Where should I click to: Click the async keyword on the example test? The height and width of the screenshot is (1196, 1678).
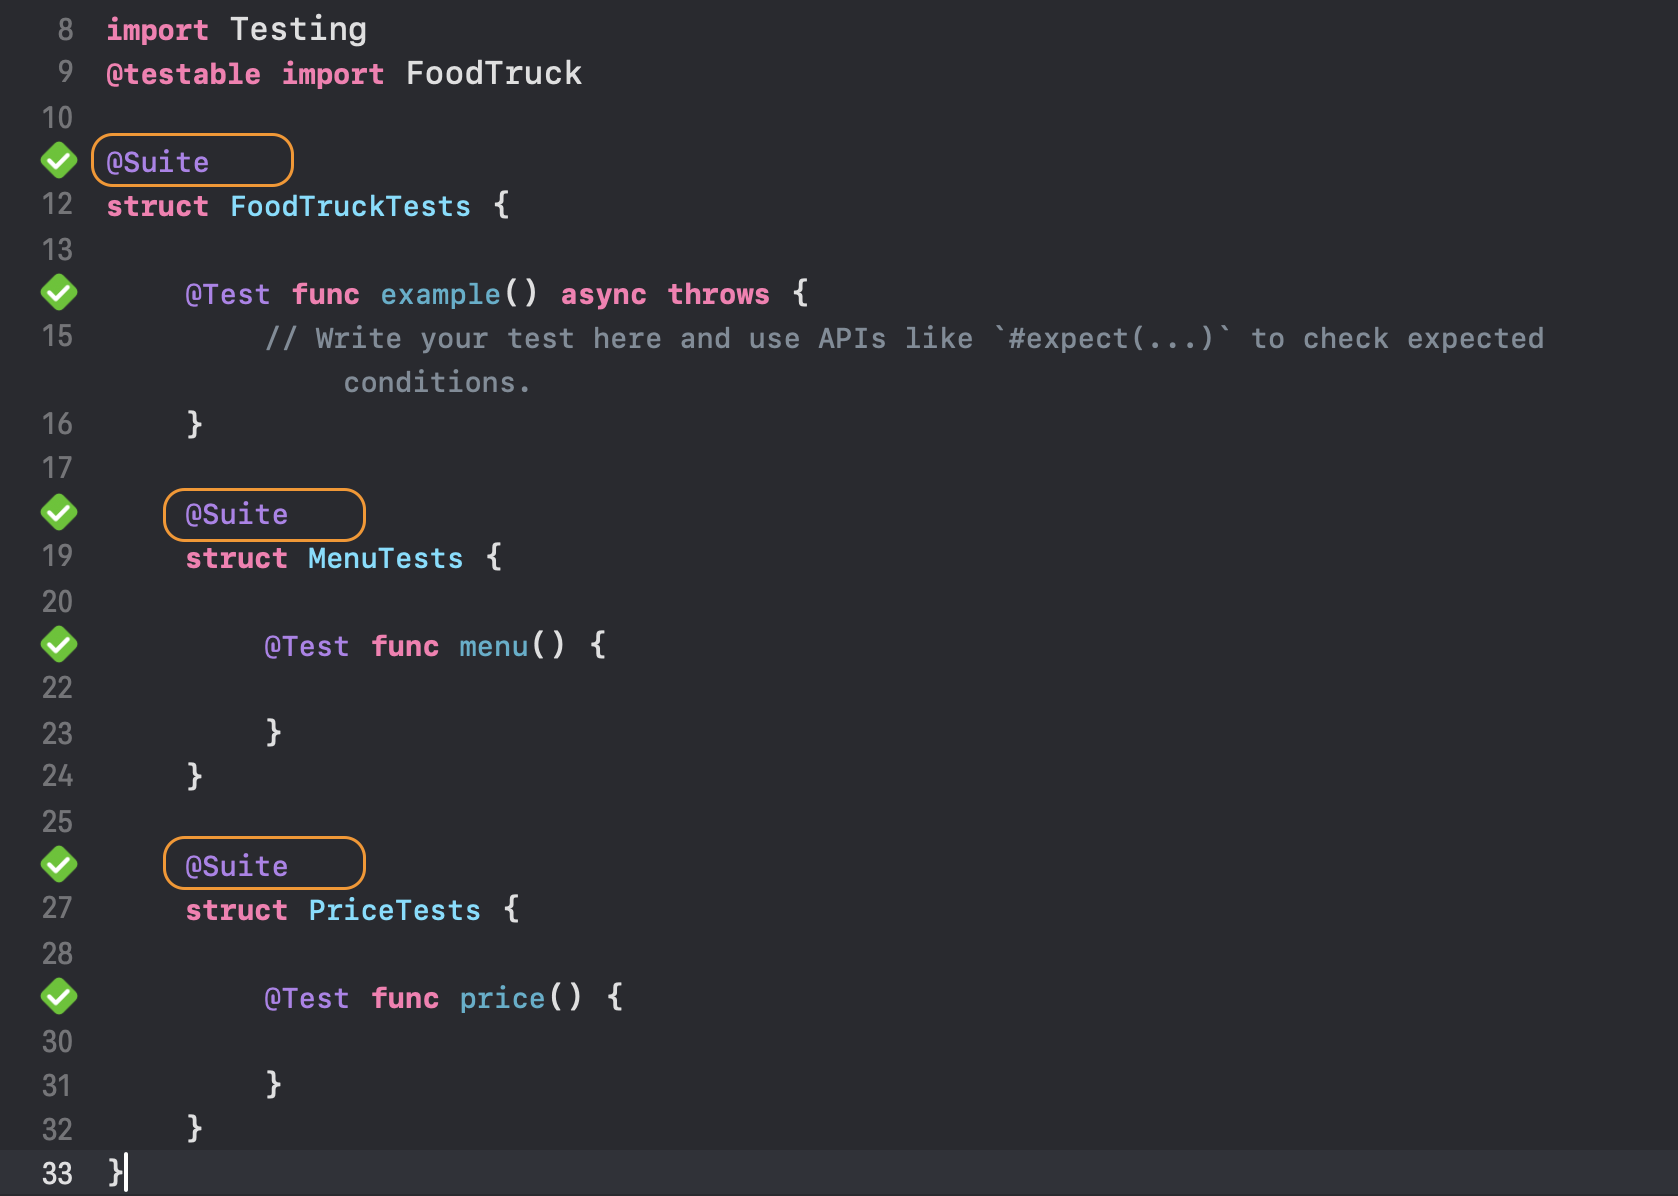[x=603, y=294]
